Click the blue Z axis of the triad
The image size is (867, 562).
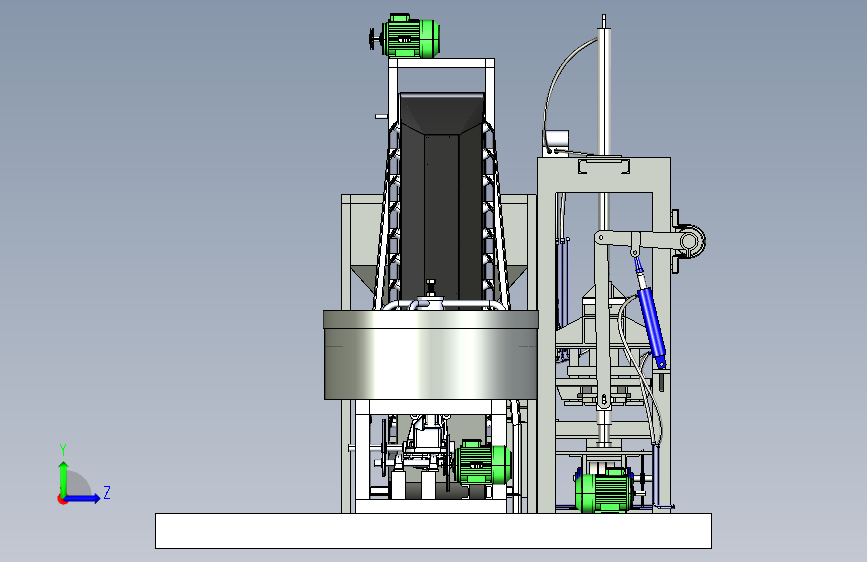click(x=83, y=498)
